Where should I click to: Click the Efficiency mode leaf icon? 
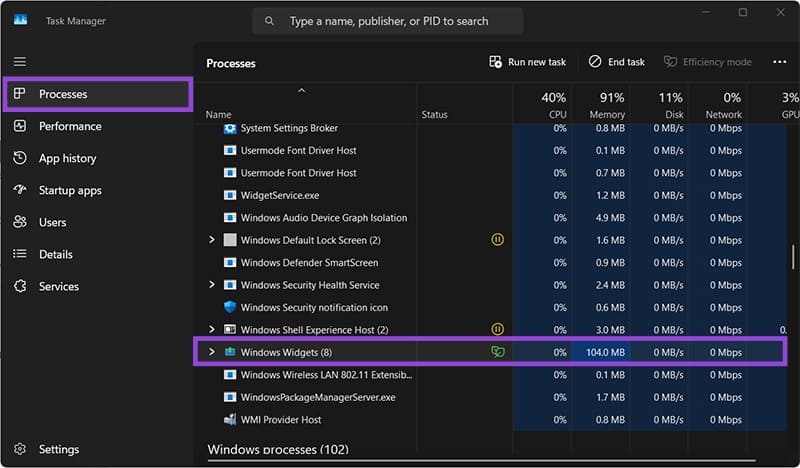point(670,62)
